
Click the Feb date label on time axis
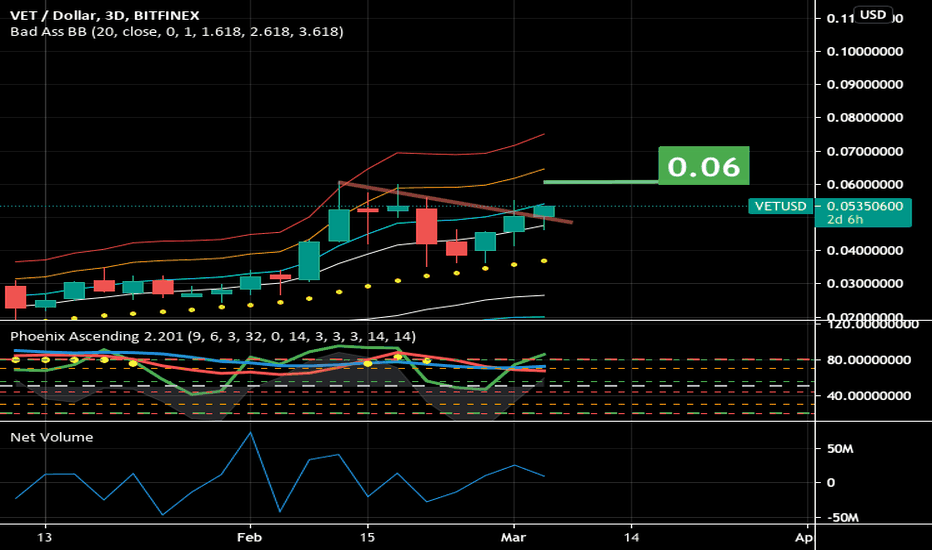click(249, 538)
